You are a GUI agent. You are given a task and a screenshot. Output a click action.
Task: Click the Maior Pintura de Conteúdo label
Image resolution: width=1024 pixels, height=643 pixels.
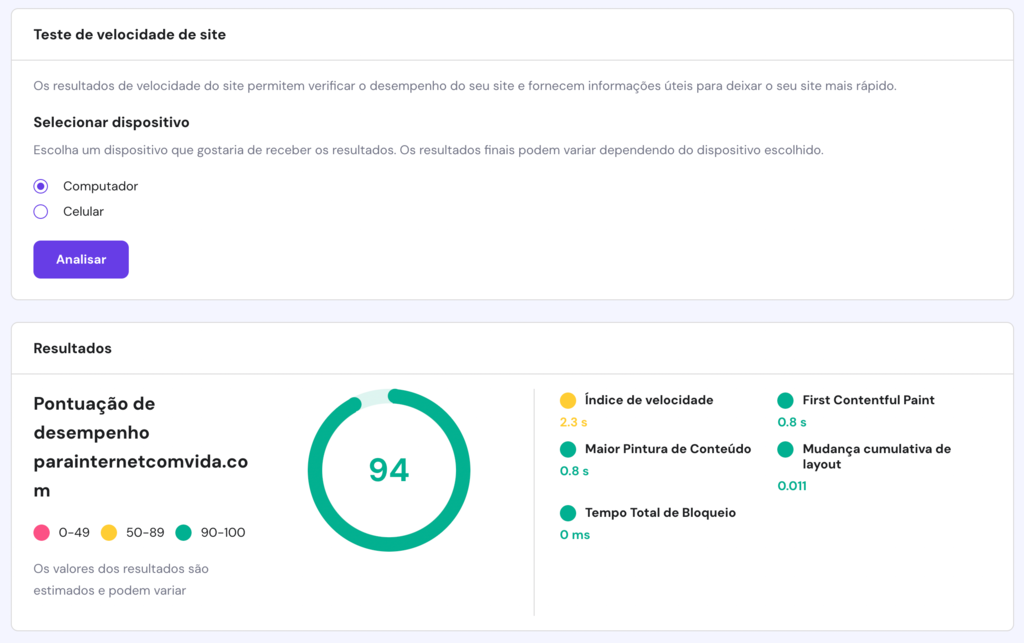[x=668, y=449]
